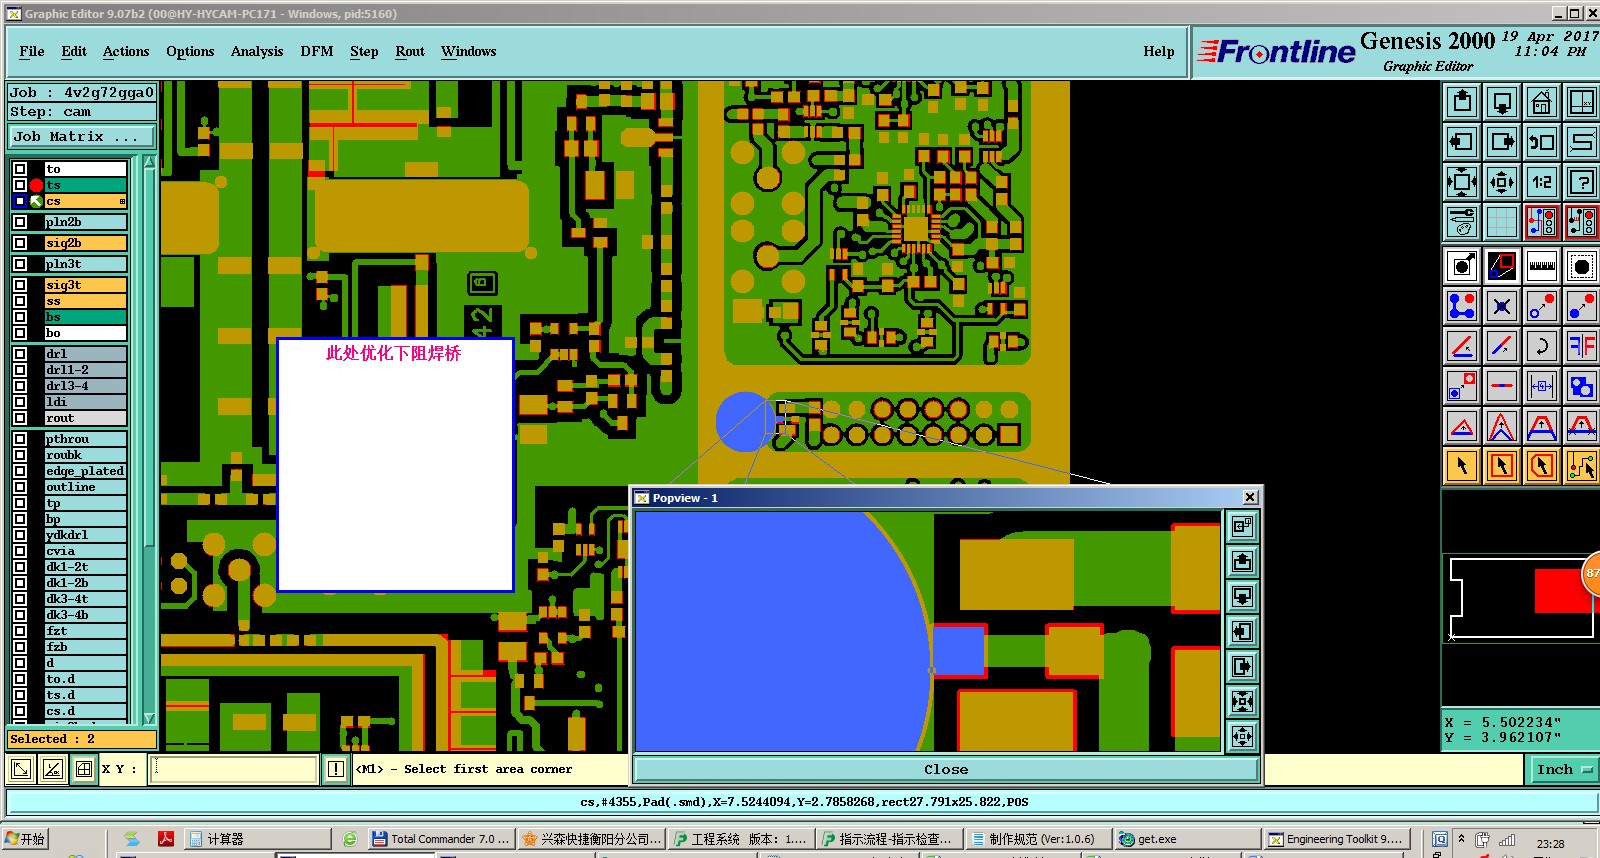Viewport: 1600px width, 858px height.
Task: Select the rectangle area selection arrow tool
Action: 1502,466
